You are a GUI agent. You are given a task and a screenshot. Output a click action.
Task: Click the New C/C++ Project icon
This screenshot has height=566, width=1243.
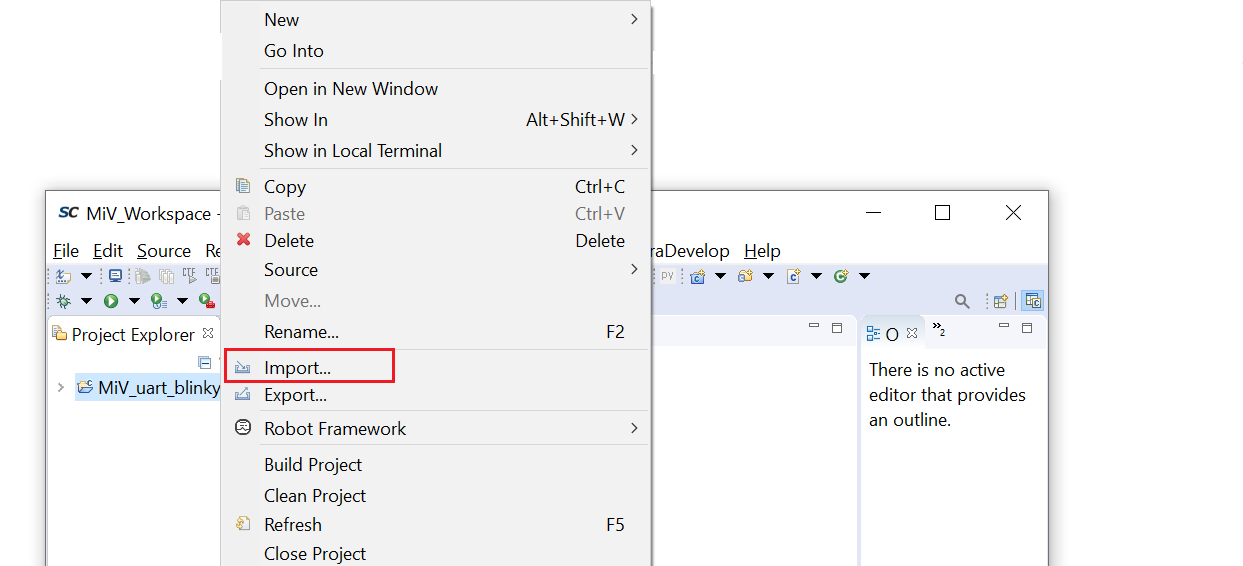(x=697, y=276)
